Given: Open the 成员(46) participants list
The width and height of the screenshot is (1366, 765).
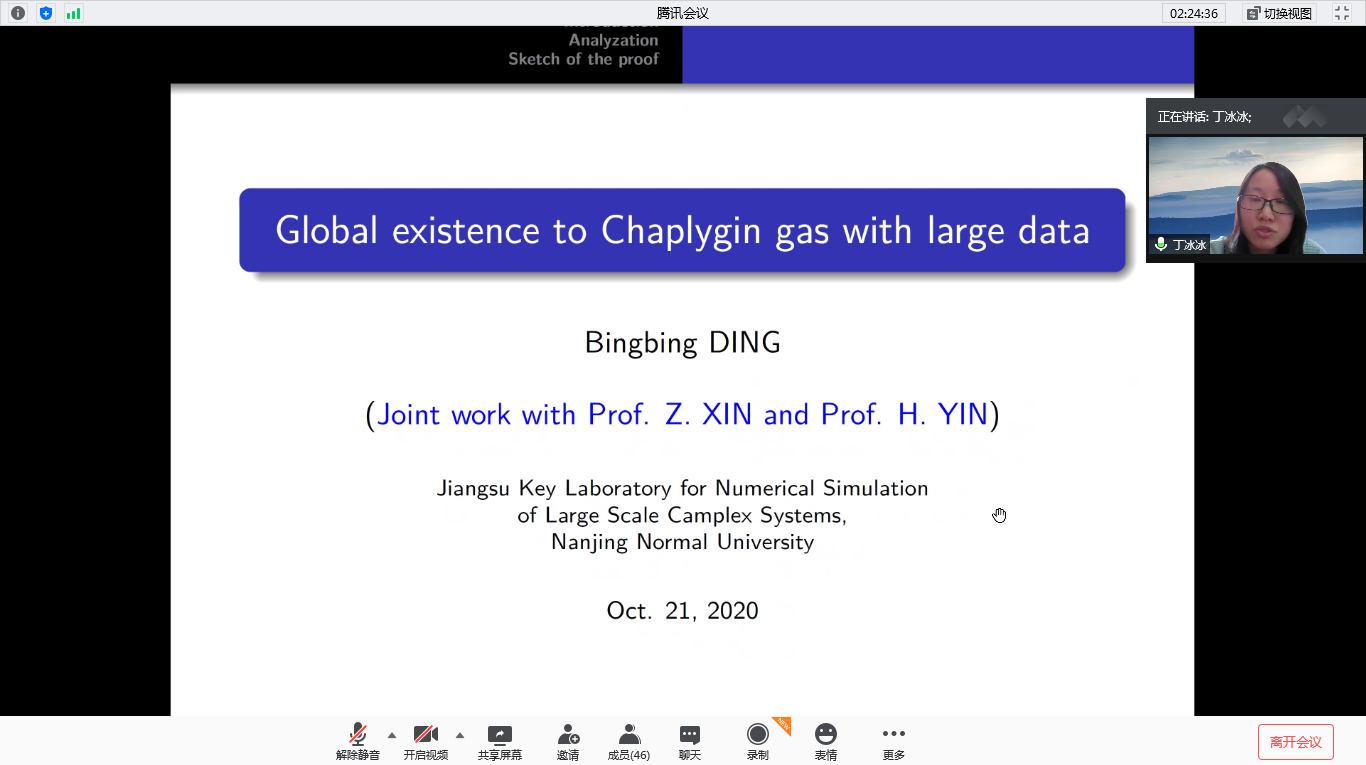Looking at the screenshot, I should pos(629,735).
